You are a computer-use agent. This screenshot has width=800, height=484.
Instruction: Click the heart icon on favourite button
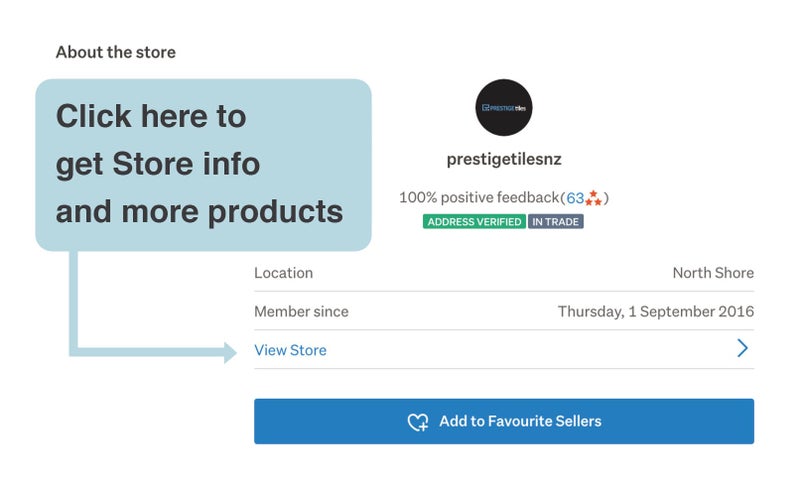418,422
